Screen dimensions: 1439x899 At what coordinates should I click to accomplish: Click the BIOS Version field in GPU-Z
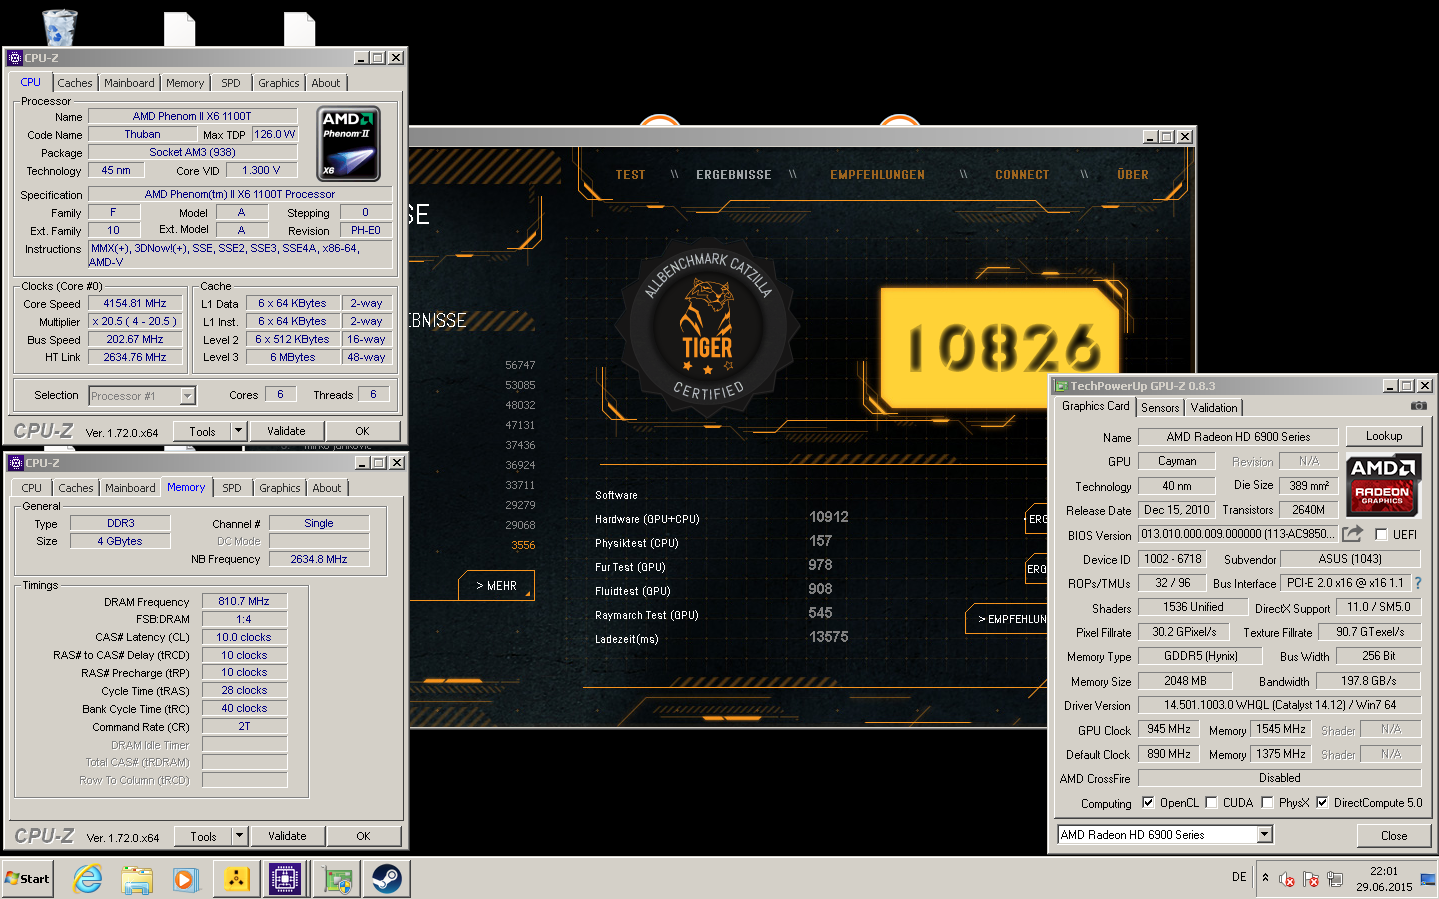point(1238,534)
